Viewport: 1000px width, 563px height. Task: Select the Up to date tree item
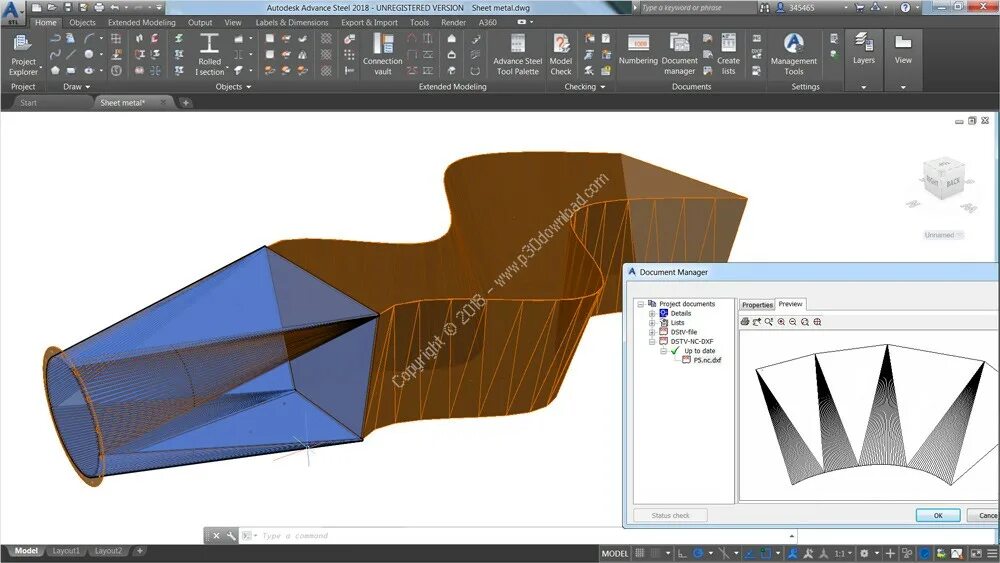point(700,351)
